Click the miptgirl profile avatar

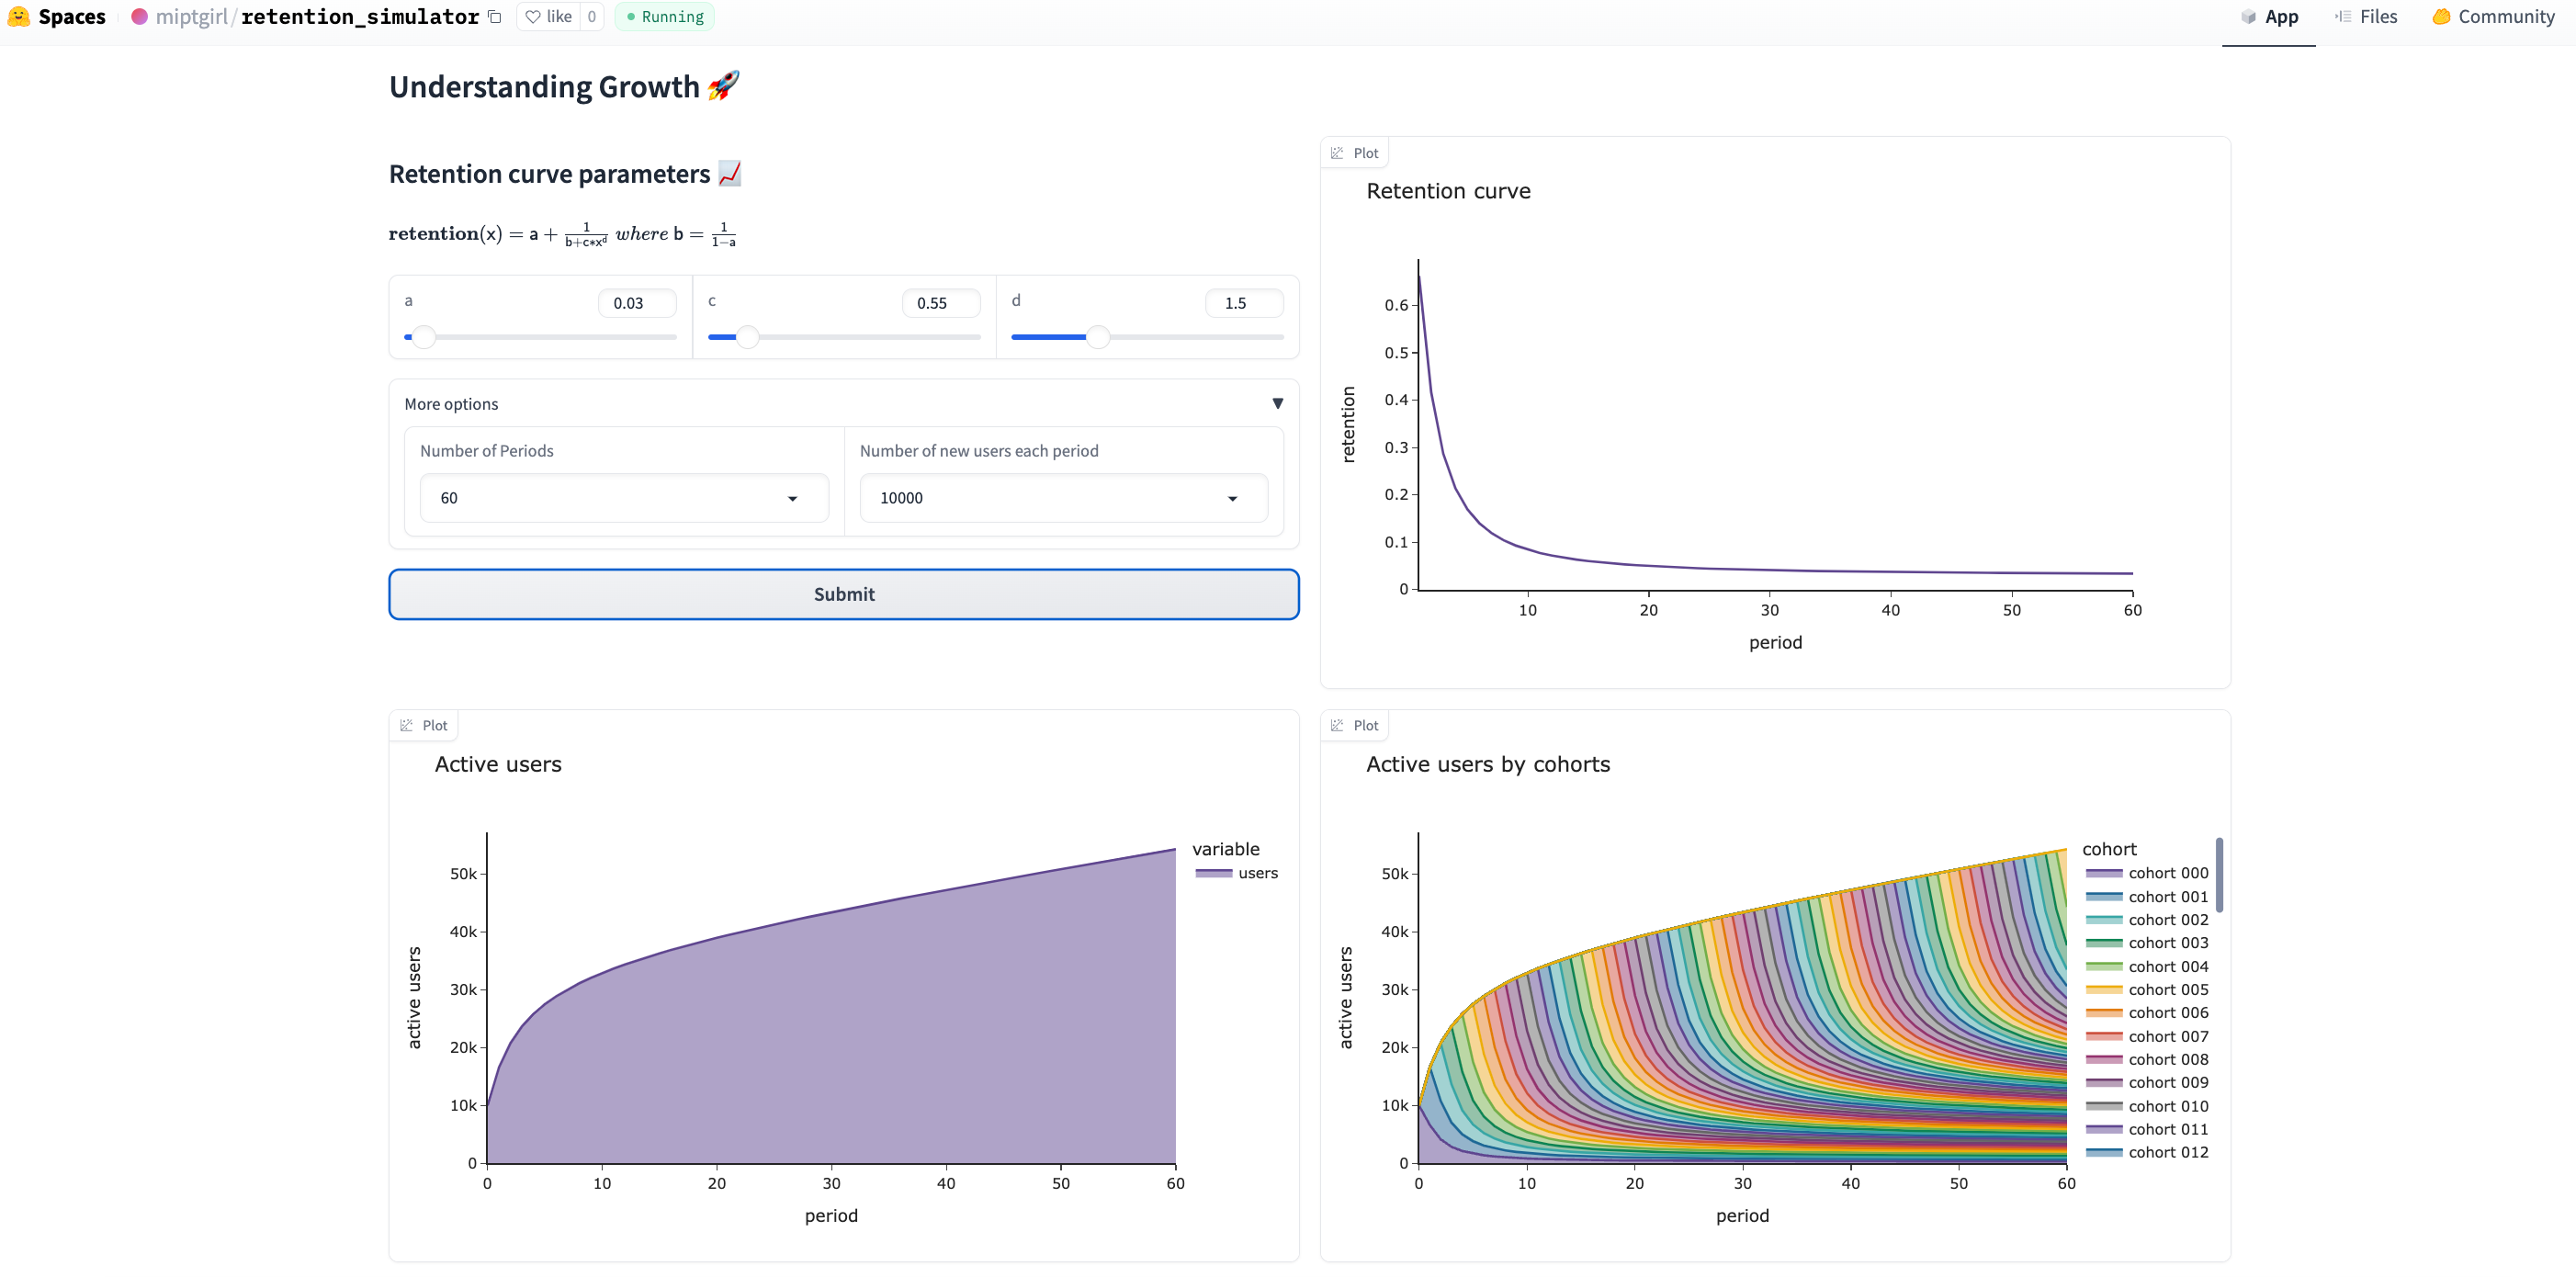tap(140, 17)
